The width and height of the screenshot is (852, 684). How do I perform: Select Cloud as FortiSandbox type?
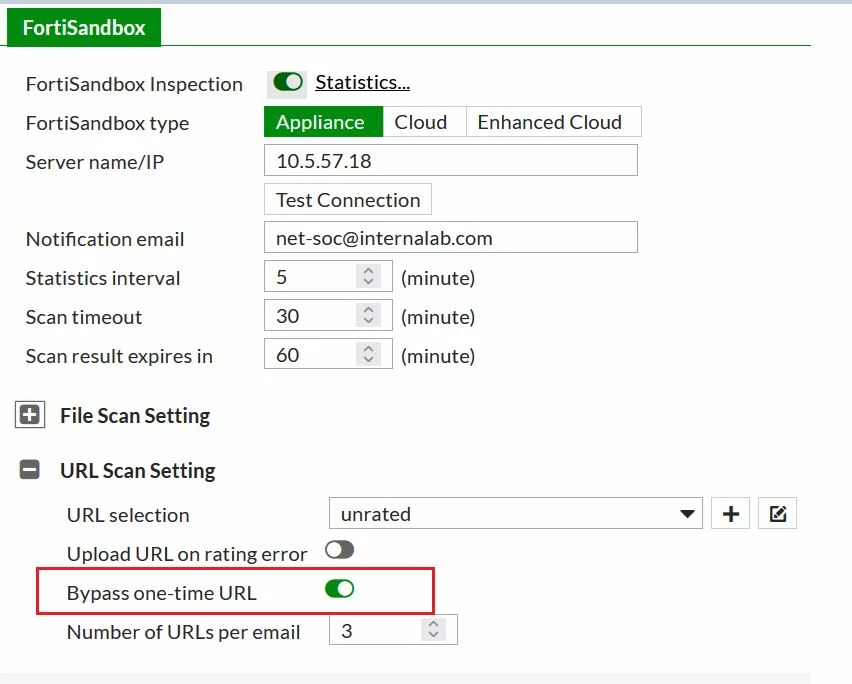pos(424,122)
